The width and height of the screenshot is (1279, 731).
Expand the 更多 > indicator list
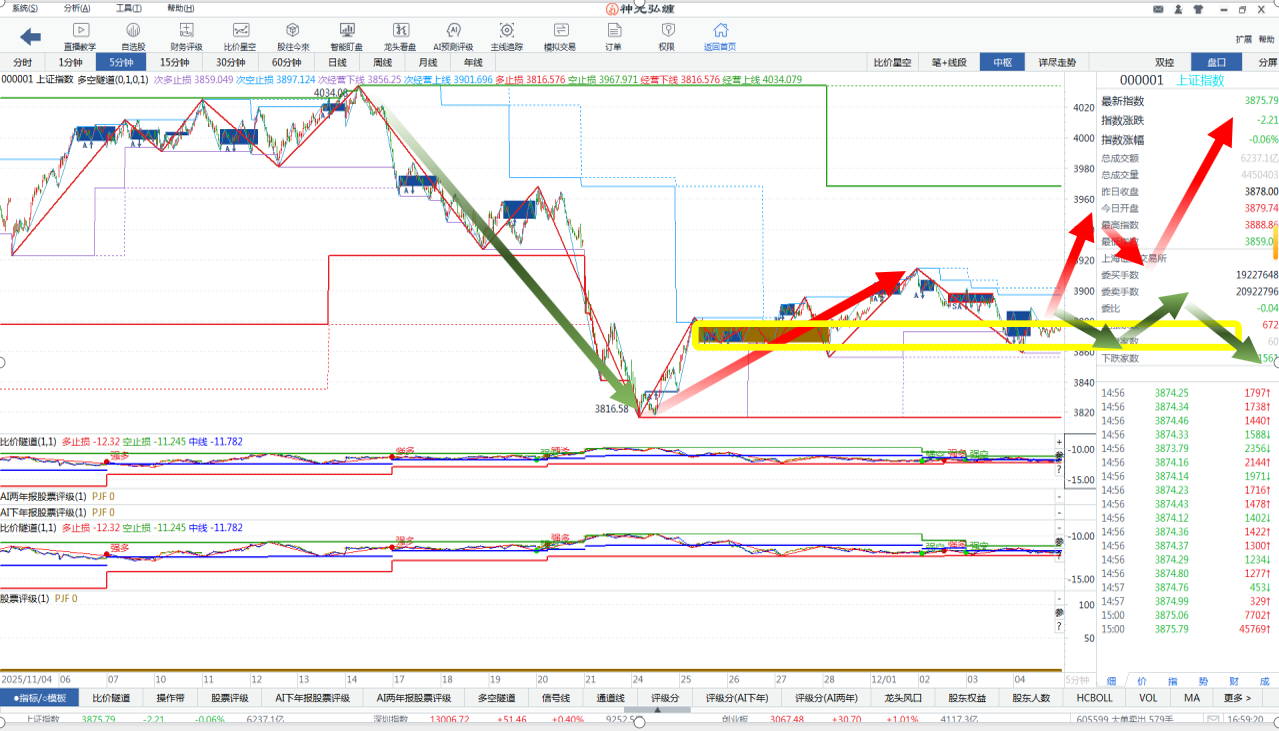click(x=1237, y=698)
